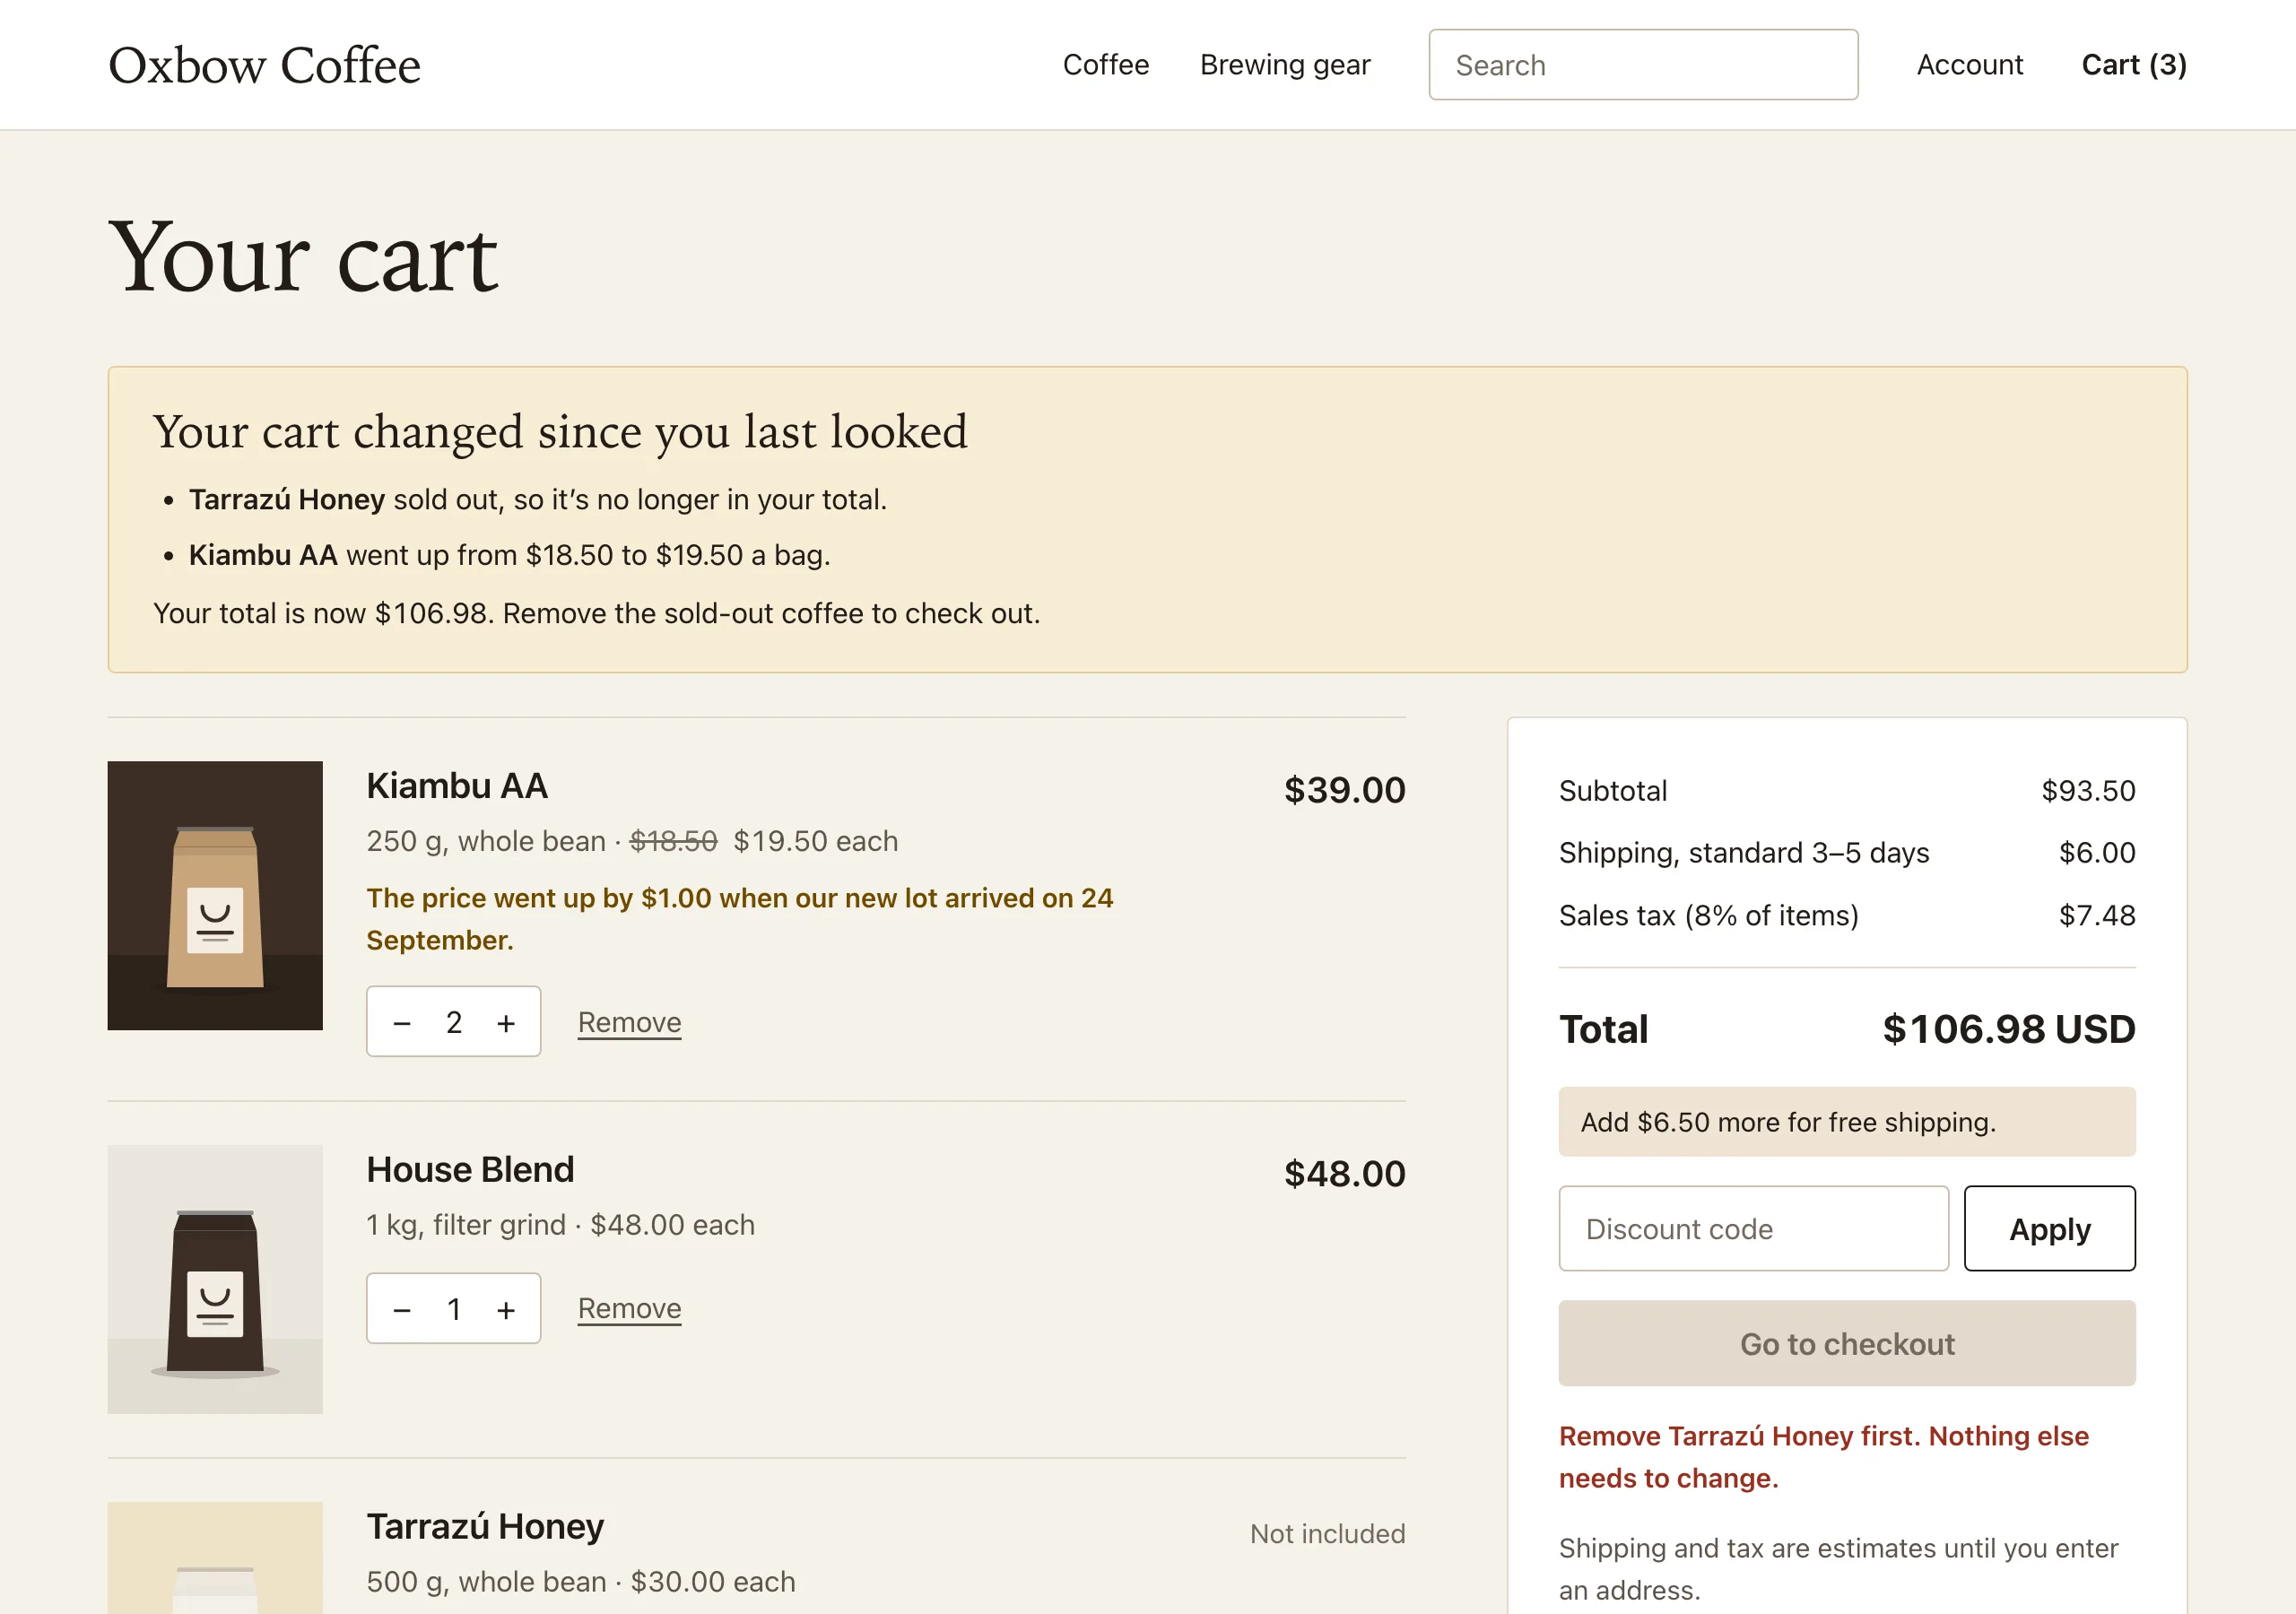Click the 'Your cart' page heading
The image size is (2296, 1614).
303,257
